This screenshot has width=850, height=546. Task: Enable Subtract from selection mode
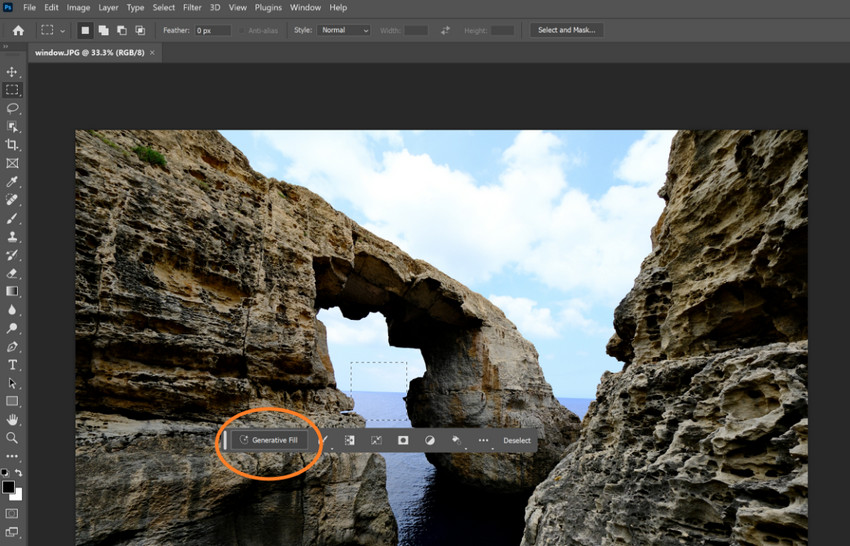coord(121,30)
